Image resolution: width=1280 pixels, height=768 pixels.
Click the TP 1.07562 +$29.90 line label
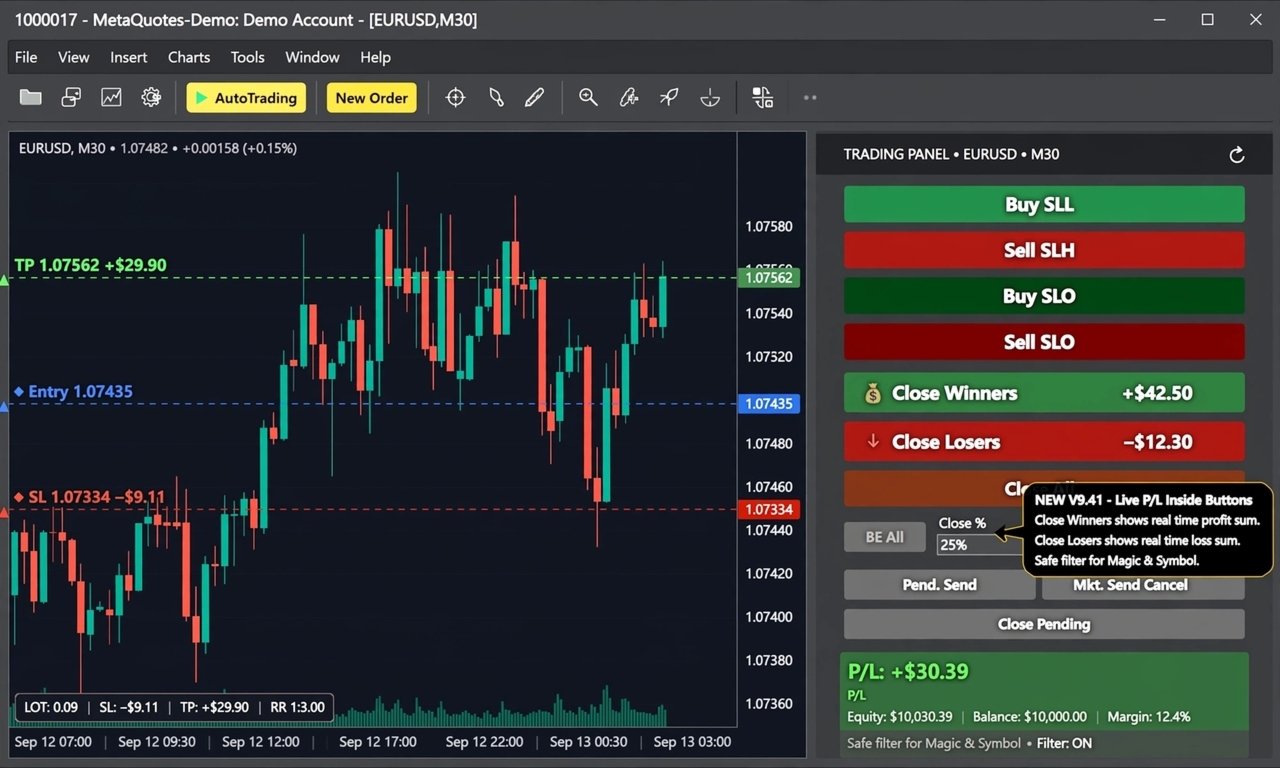(x=90, y=265)
